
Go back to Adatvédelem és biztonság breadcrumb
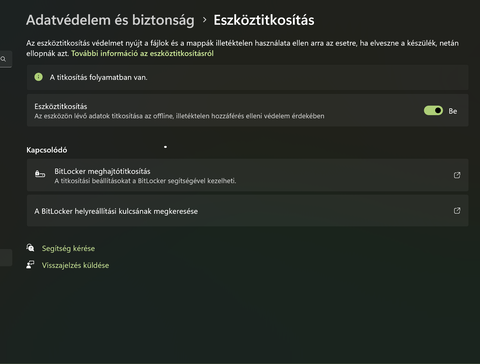click(x=110, y=20)
